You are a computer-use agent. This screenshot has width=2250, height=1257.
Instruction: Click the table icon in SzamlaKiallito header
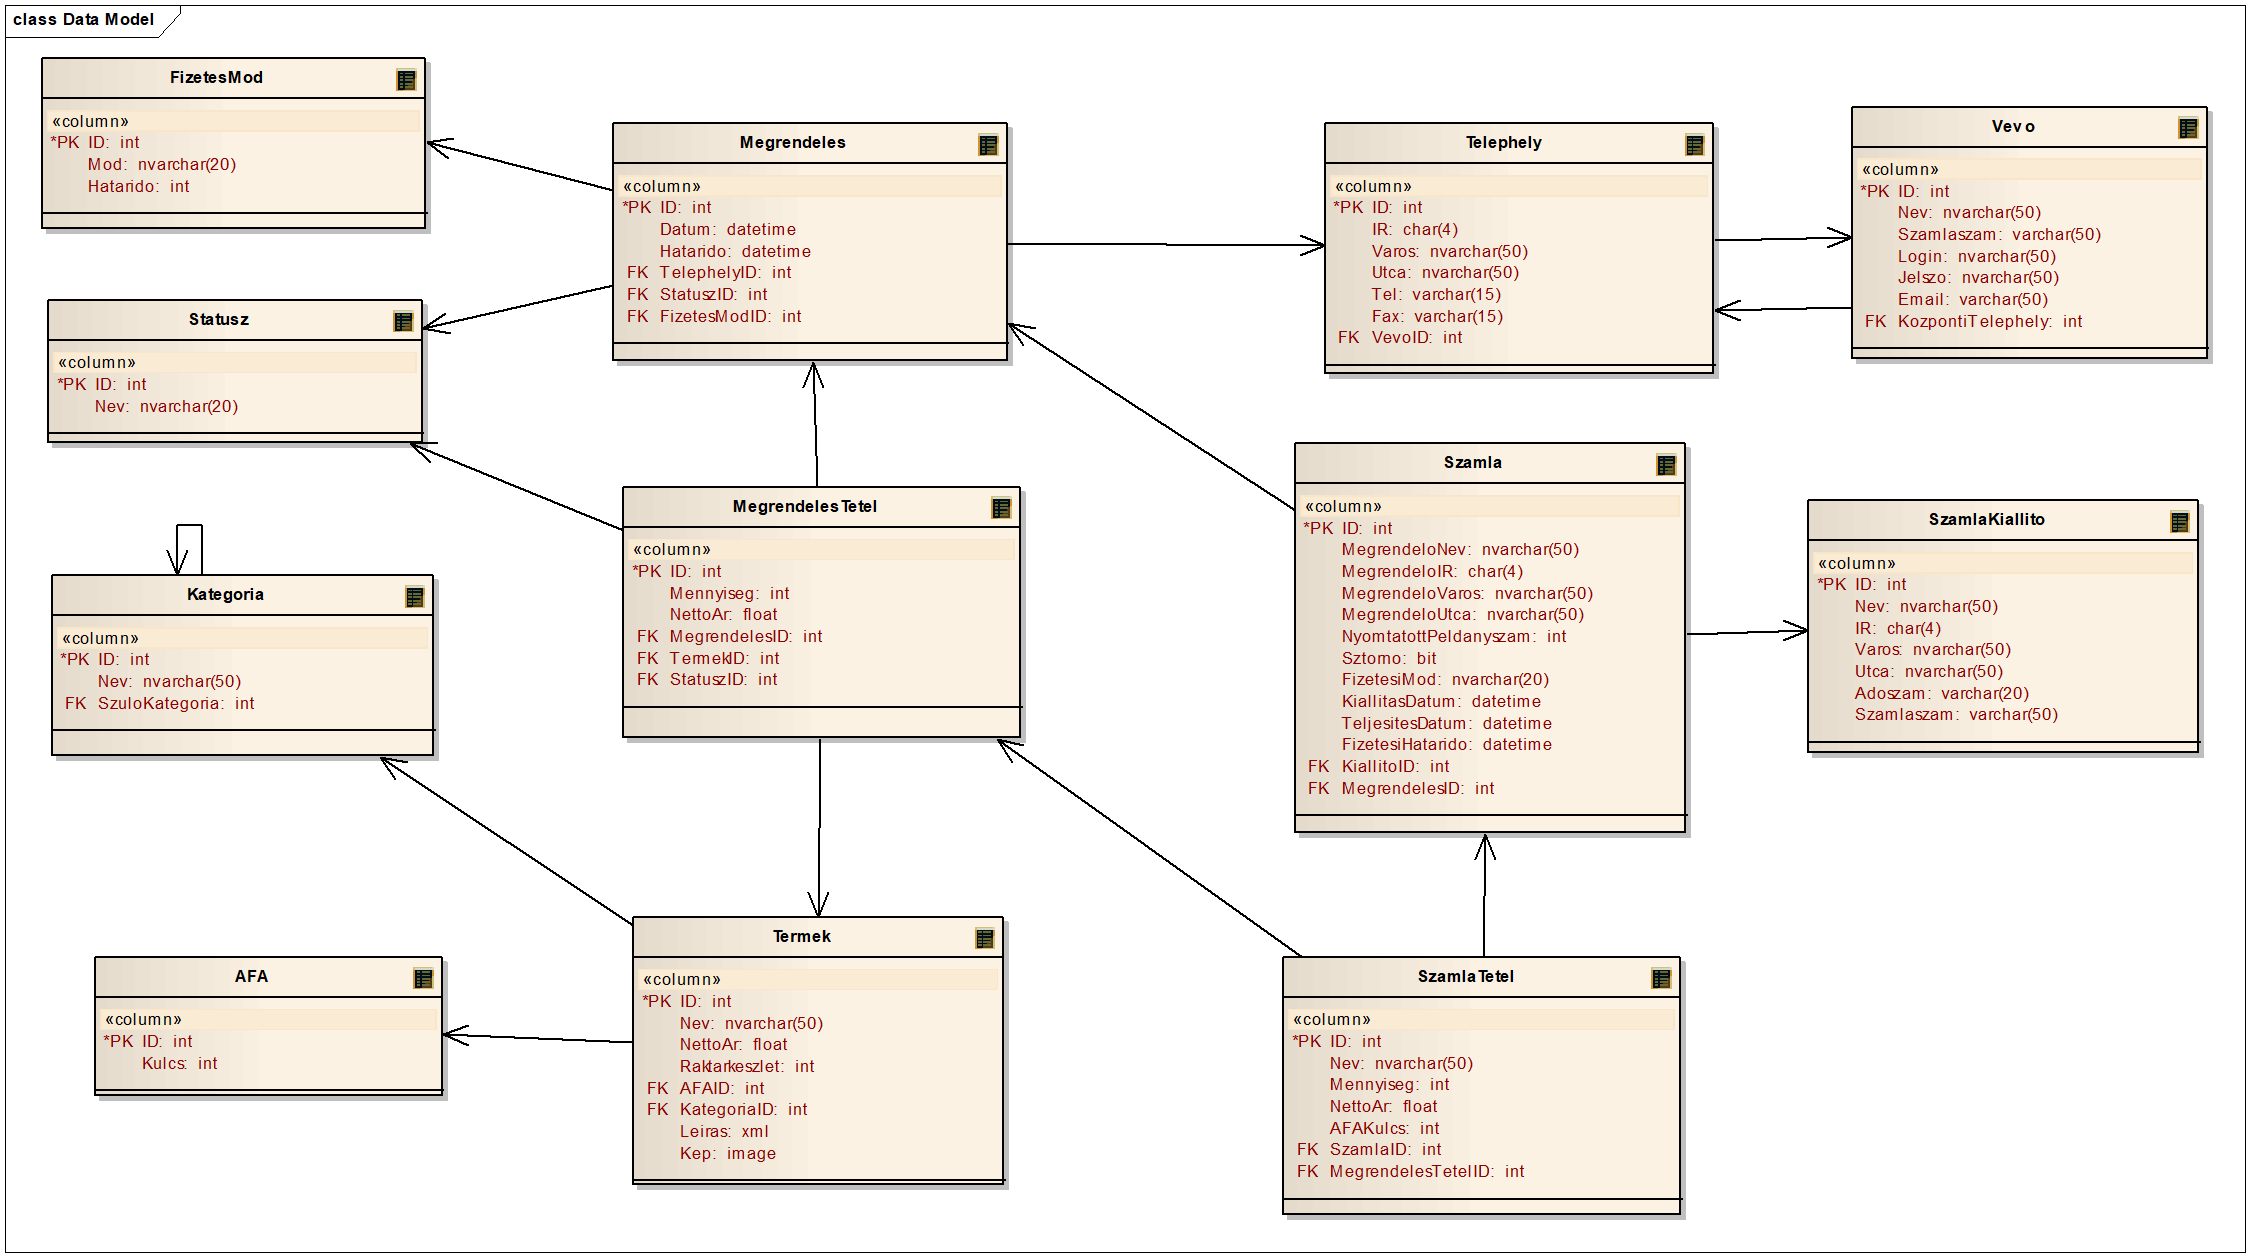pos(2180,522)
